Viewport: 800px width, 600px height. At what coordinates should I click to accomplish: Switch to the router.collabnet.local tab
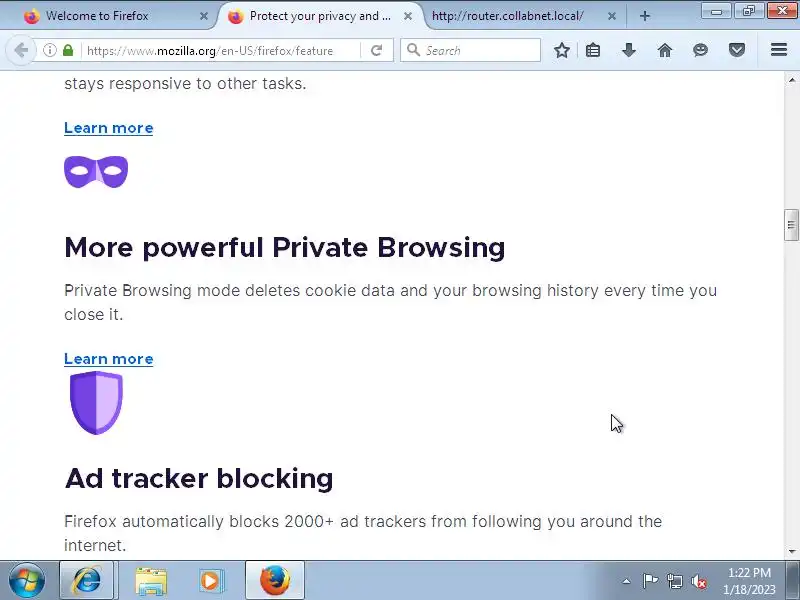520,16
